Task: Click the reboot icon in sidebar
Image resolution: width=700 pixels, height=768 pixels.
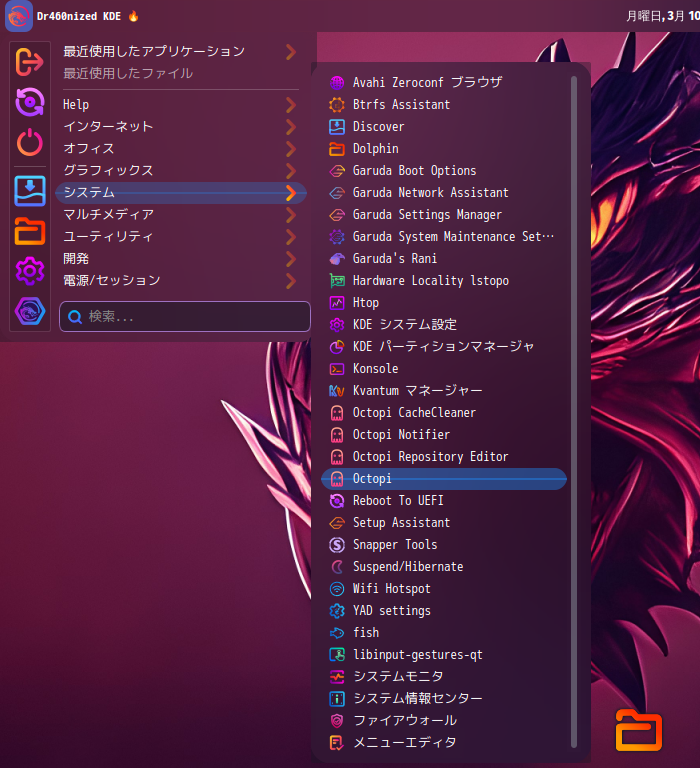Action: (30, 102)
